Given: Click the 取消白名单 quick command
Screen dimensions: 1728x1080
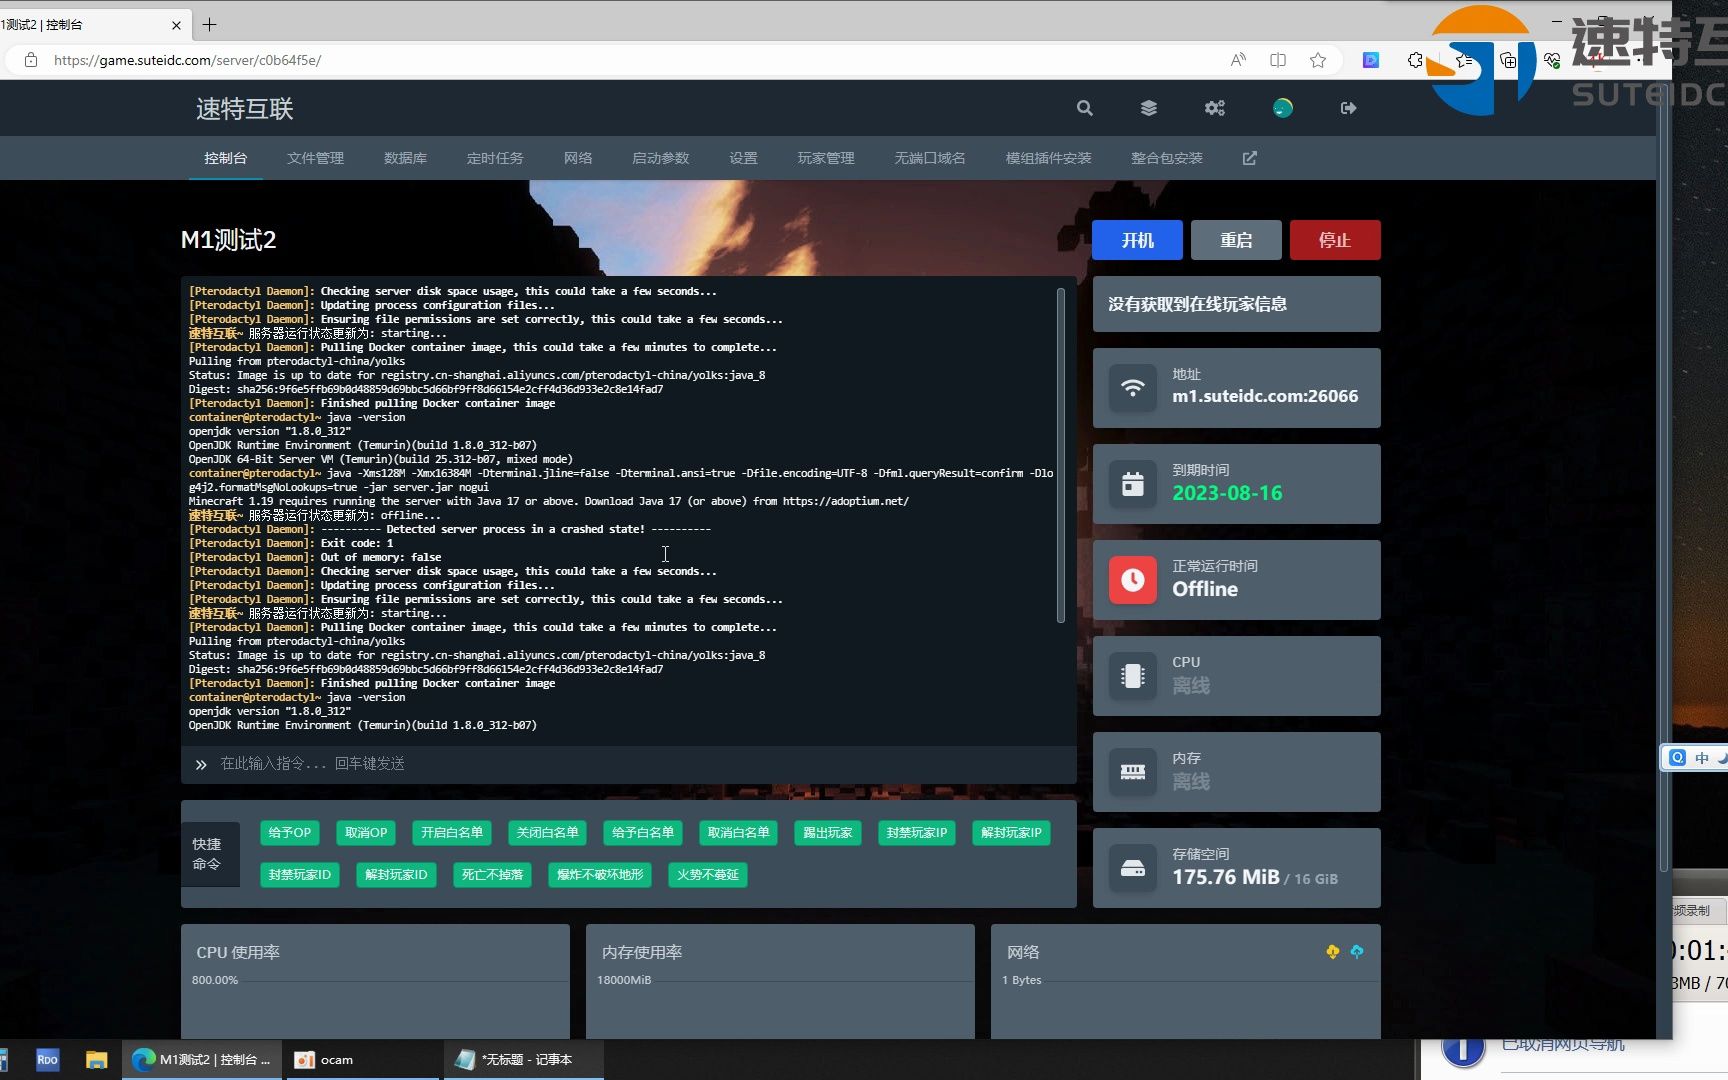Looking at the screenshot, I should 739,833.
